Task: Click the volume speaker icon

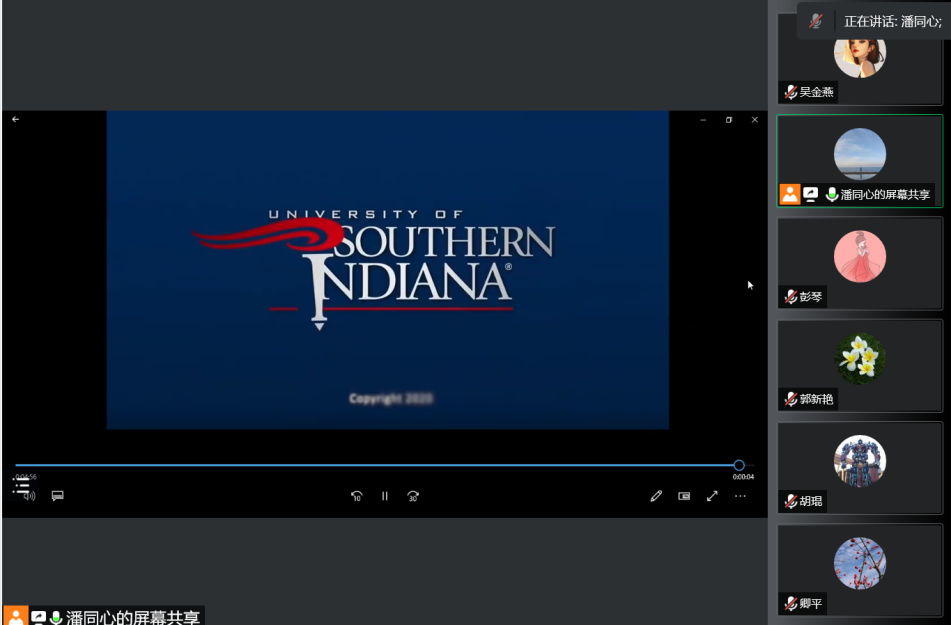Action: click(30, 496)
